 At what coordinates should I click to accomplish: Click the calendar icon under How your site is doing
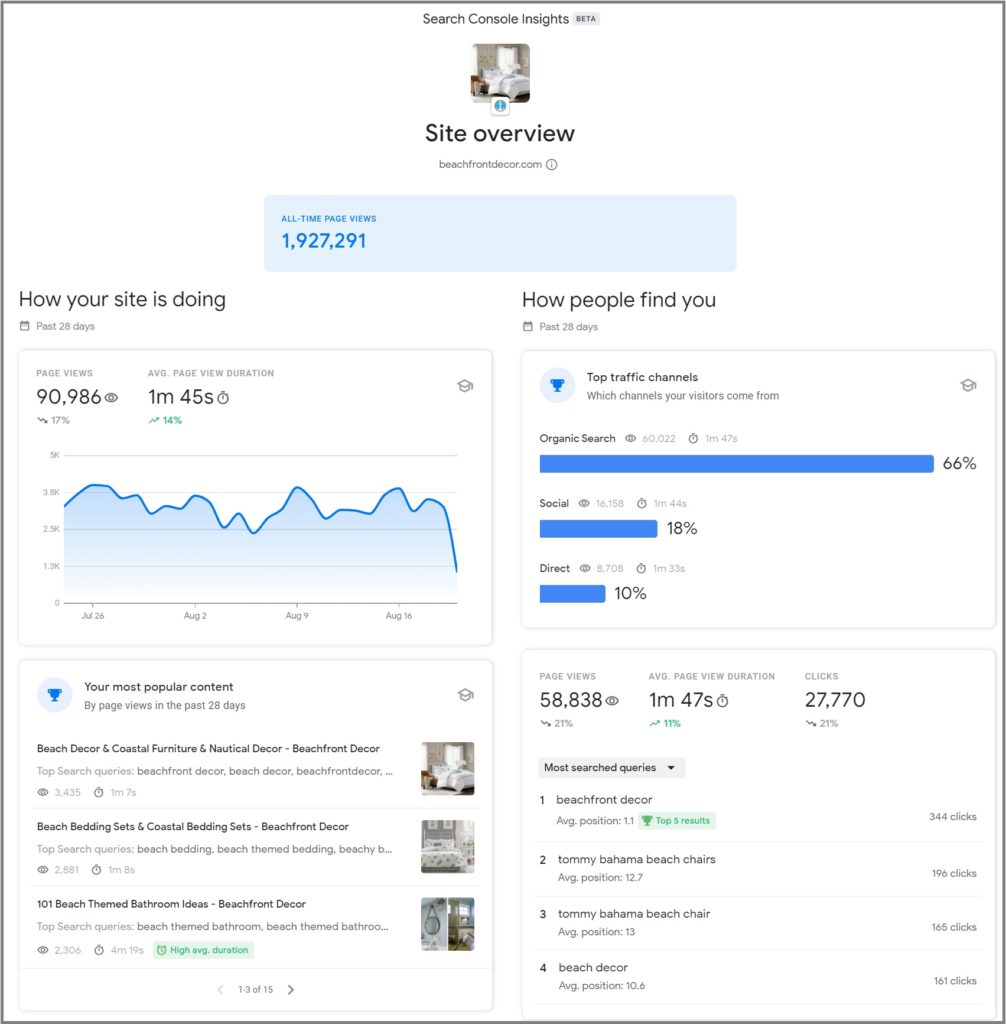pyautogui.click(x=25, y=325)
